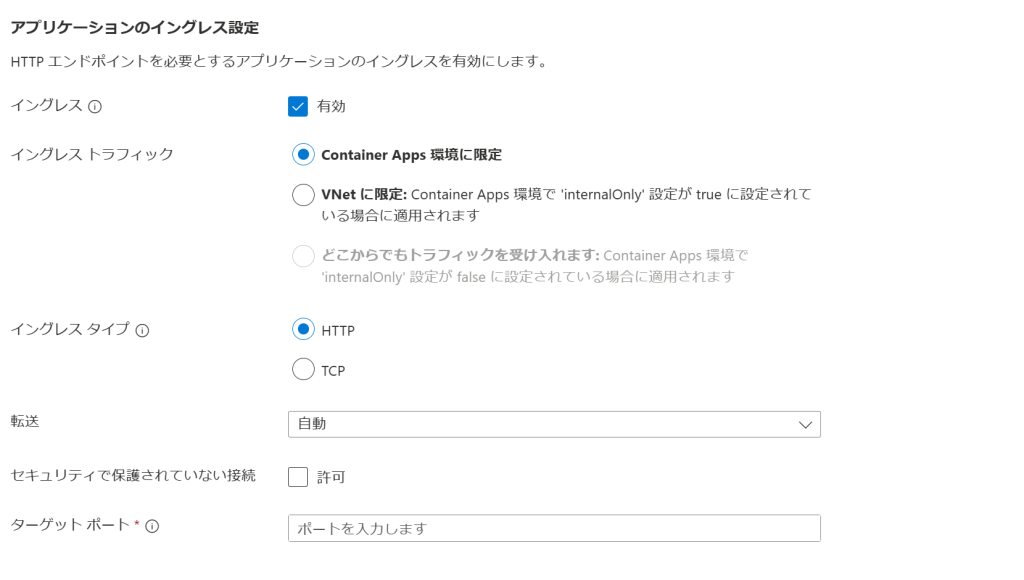Click the セキュリティで保護されていない接続 label

tap(133, 475)
